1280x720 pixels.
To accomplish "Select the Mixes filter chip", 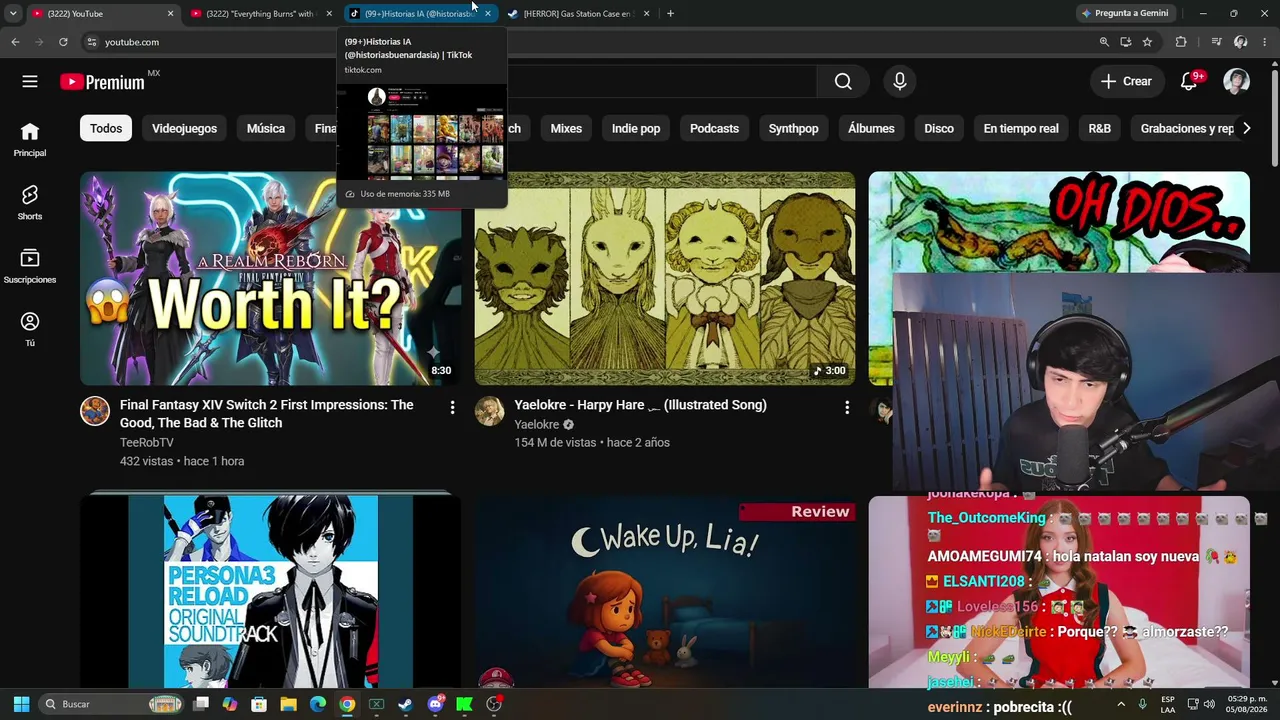I will click(x=566, y=128).
